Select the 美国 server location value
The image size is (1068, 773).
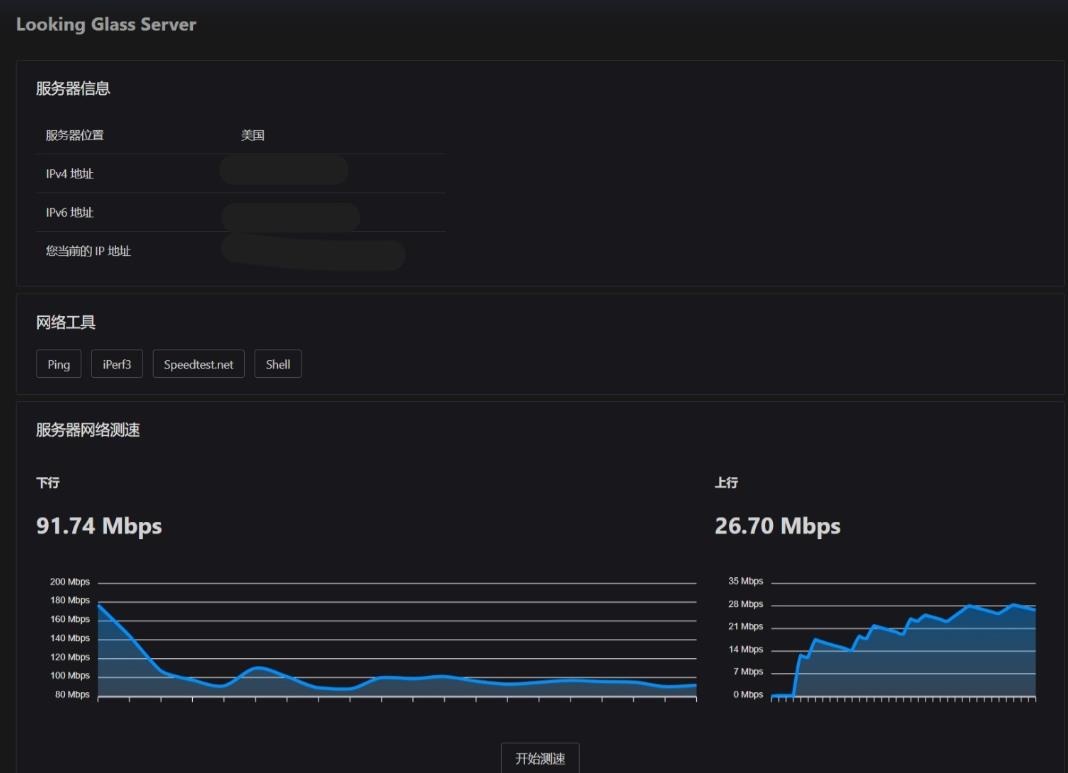tap(253, 135)
